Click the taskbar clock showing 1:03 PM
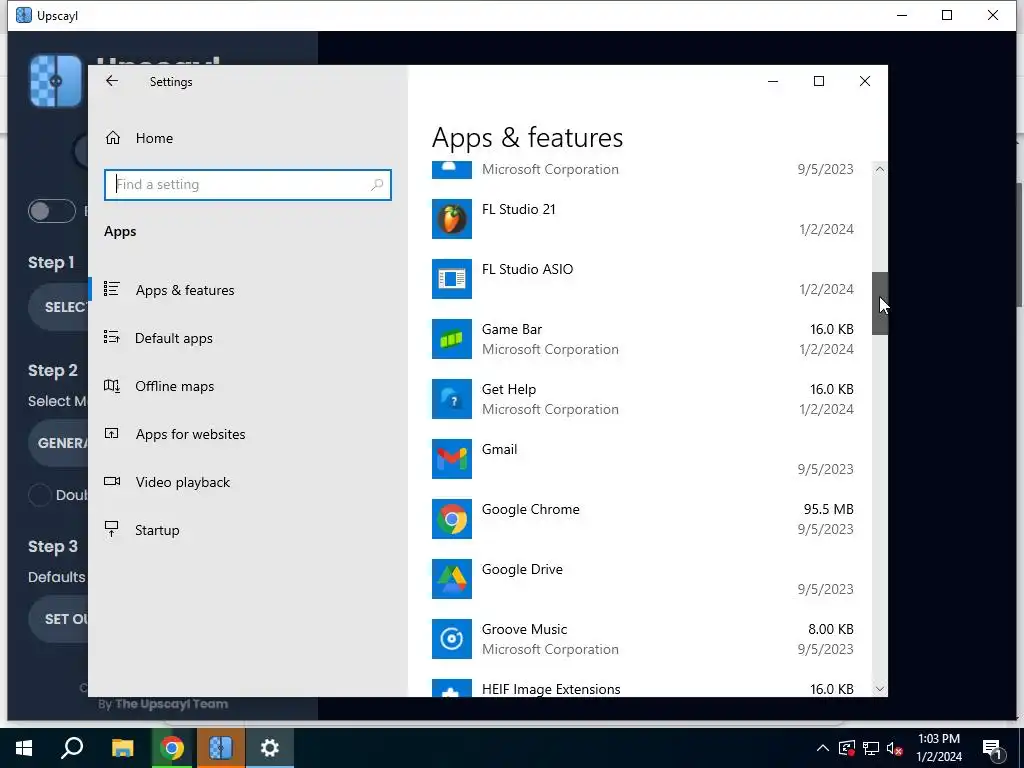Viewport: 1024px width, 768px height. pyautogui.click(x=939, y=748)
